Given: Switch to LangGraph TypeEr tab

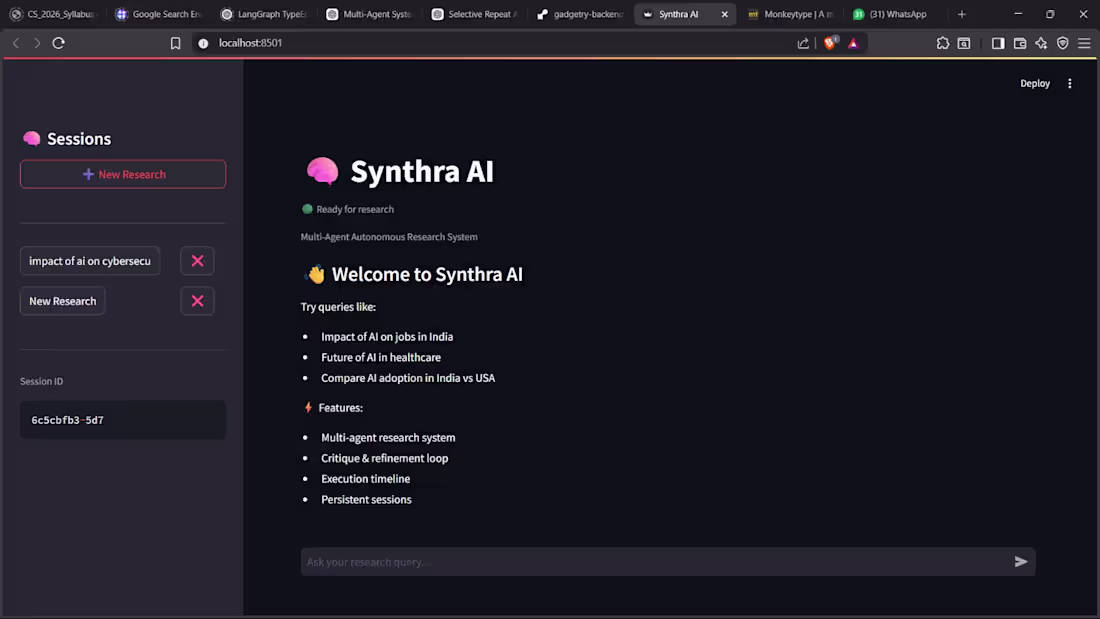Looking at the screenshot, I should pos(264,14).
